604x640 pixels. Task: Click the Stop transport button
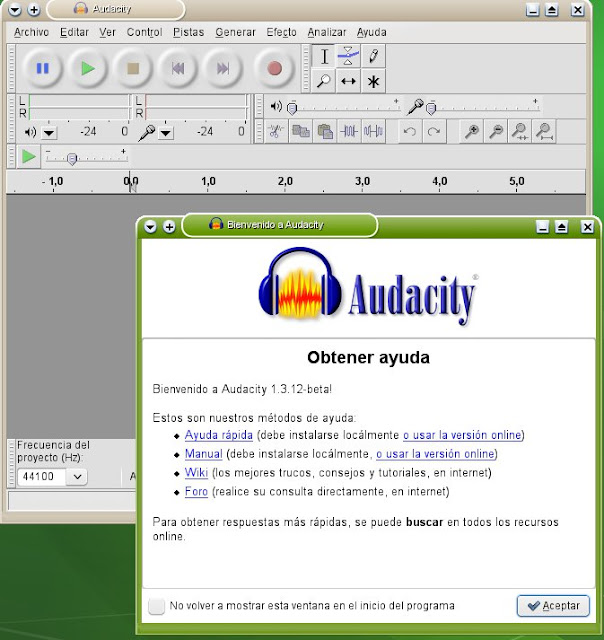tap(133, 69)
